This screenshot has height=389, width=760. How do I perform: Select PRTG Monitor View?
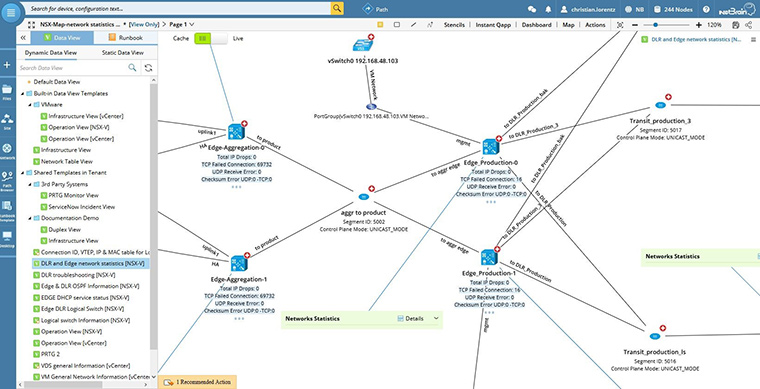click(x=73, y=195)
